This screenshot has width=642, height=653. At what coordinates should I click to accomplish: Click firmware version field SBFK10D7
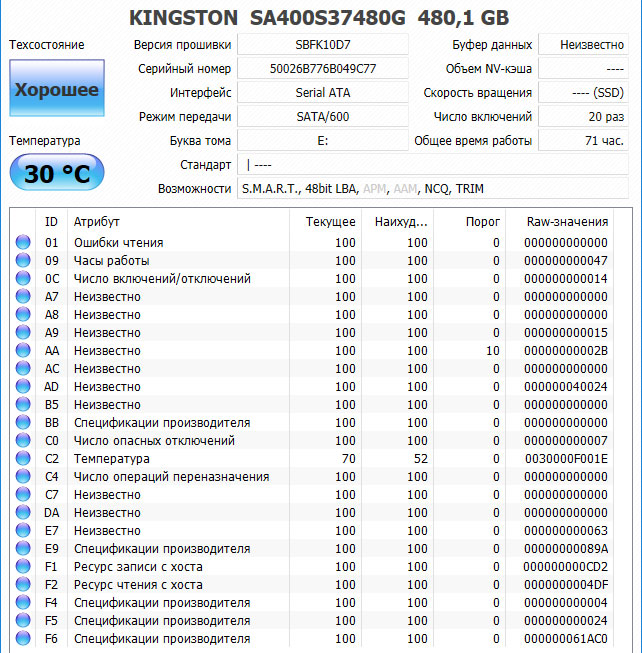[x=323, y=45]
